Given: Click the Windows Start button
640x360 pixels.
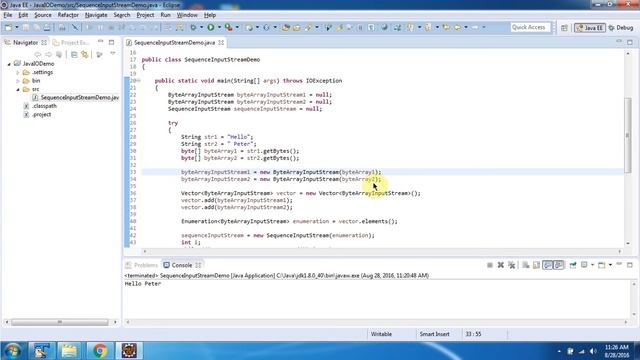Looking at the screenshot, I should click(13, 351).
